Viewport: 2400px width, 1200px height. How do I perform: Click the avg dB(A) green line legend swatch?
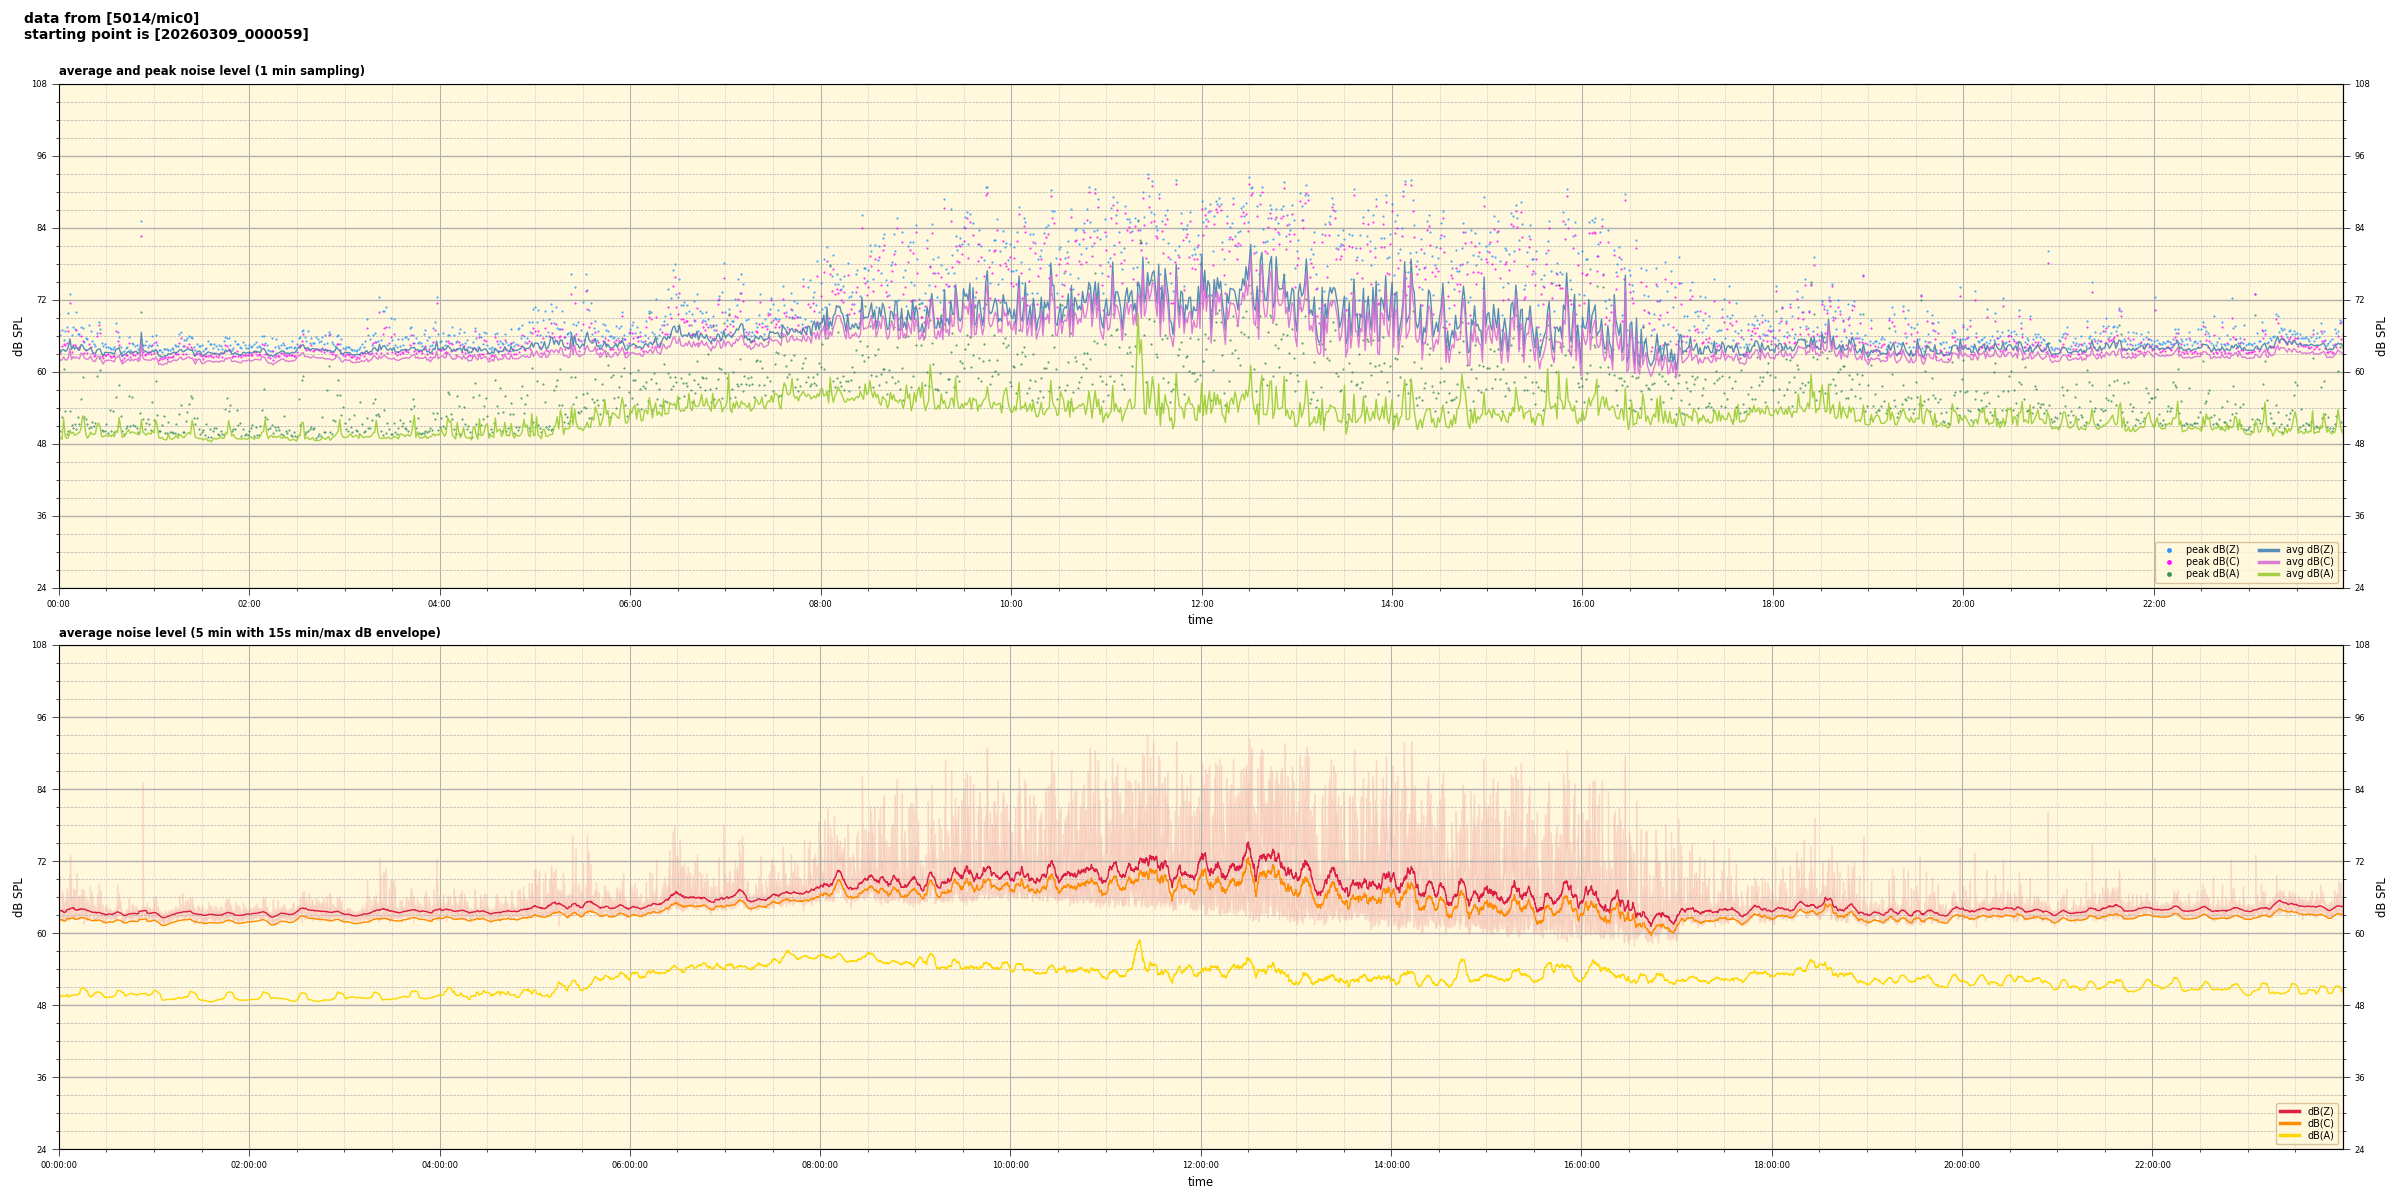pos(2268,574)
